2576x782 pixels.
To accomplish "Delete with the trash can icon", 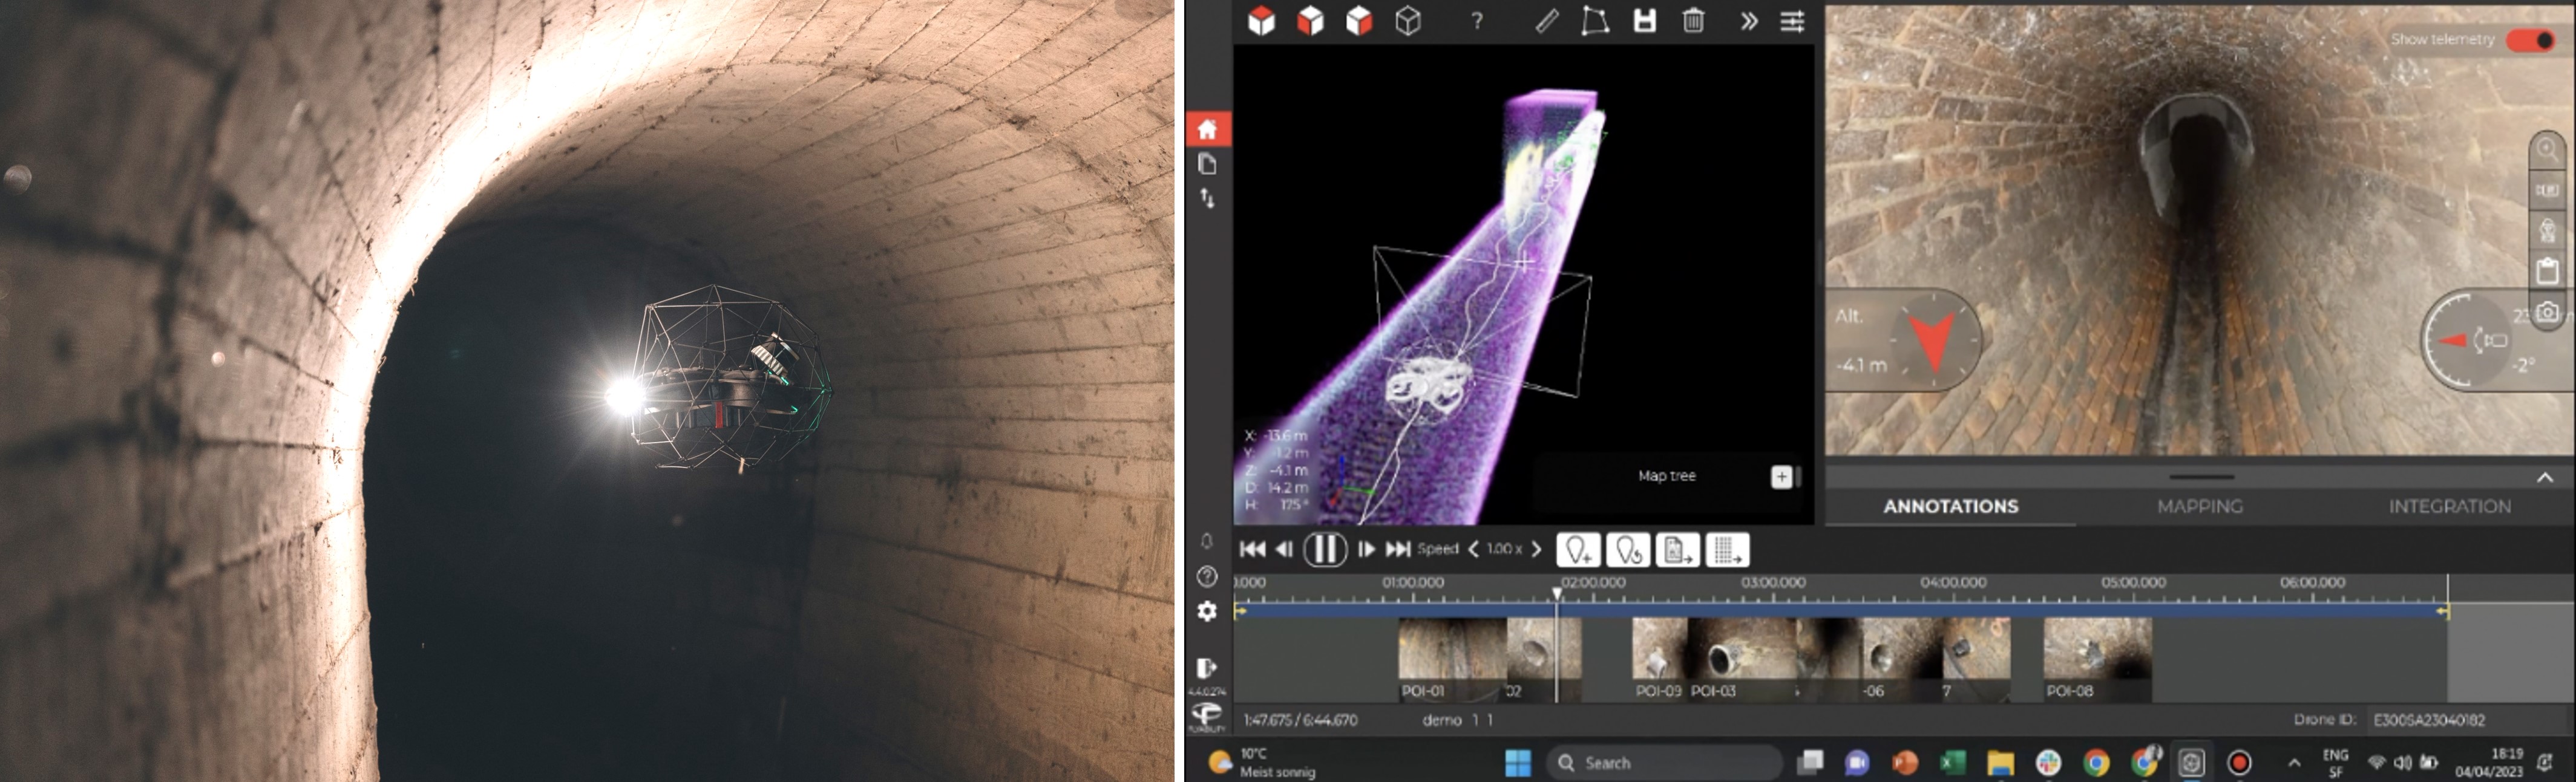I will (x=1693, y=20).
